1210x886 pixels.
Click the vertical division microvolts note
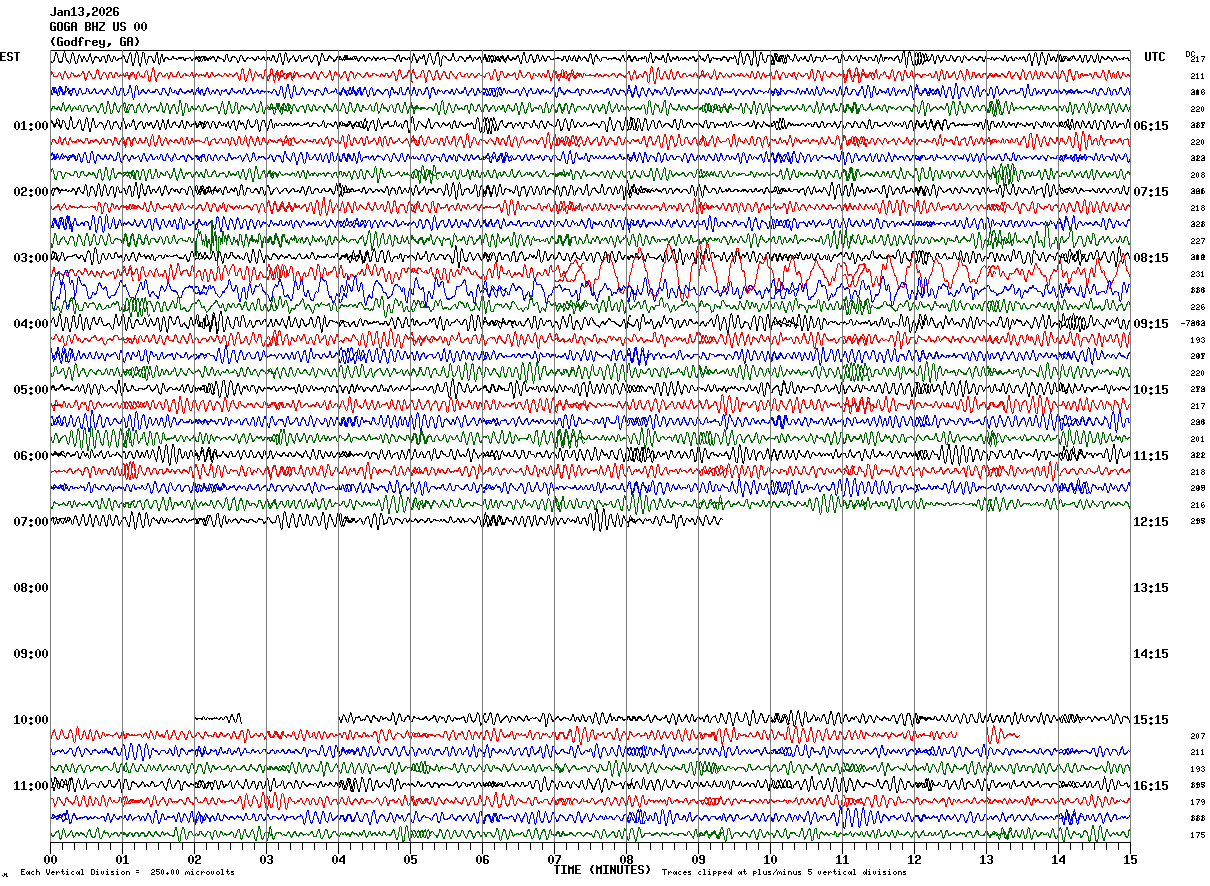click(x=127, y=872)
